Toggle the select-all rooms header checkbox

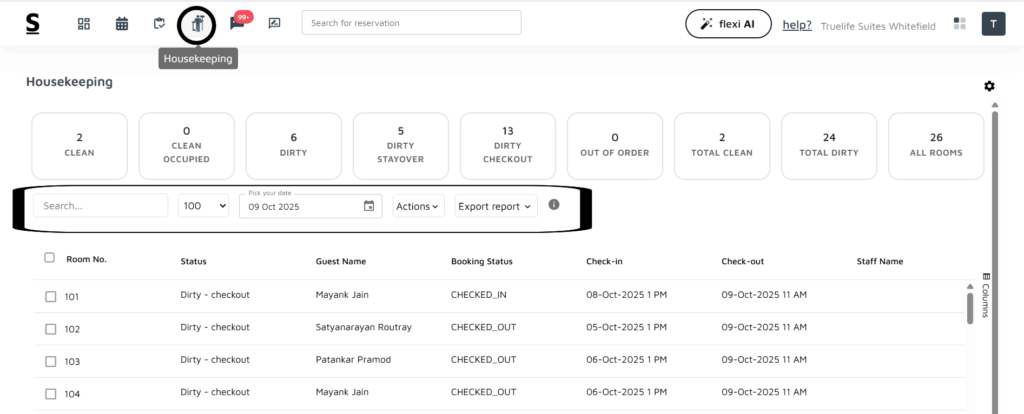point(50,258)
